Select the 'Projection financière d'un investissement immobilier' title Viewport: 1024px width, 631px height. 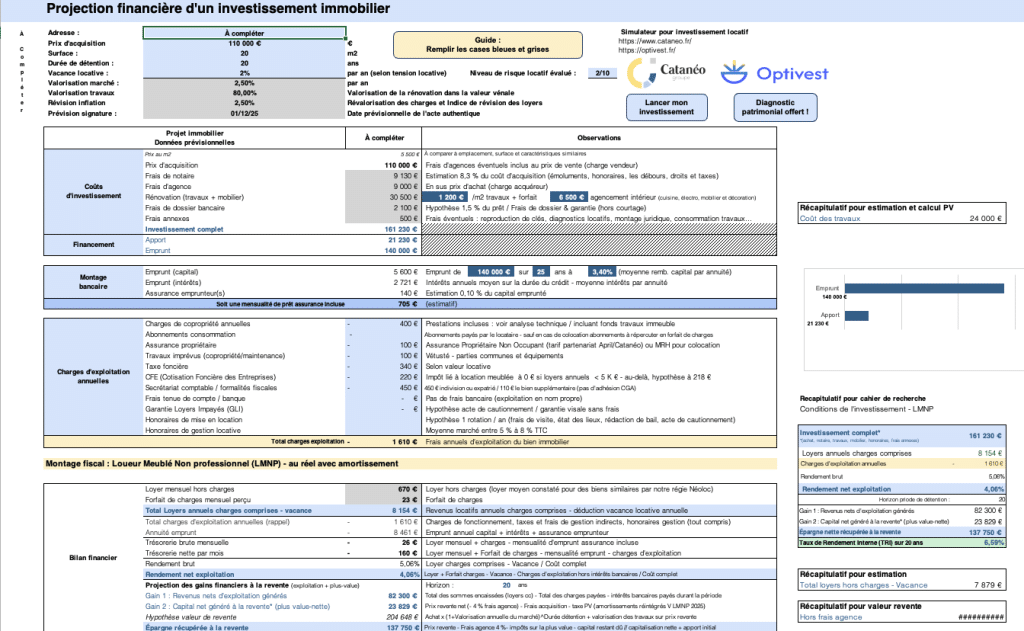[218, 8]
